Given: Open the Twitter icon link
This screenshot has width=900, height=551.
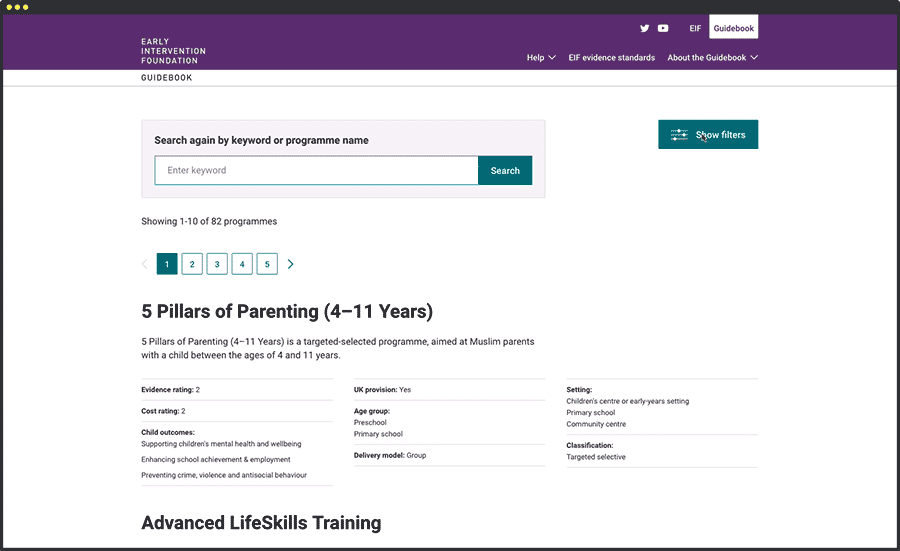Looking at the screenshot, I should pos(645,28).
